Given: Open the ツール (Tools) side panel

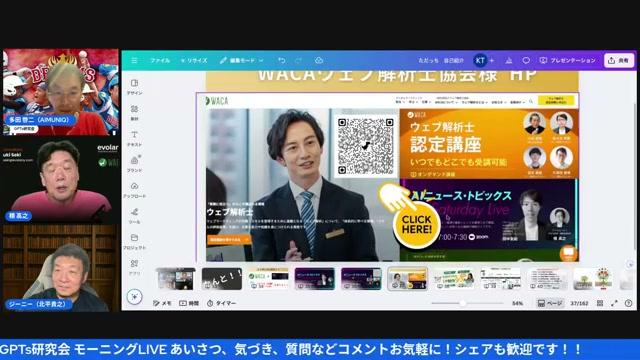Looking at the screenshot, I should point(134,216).
